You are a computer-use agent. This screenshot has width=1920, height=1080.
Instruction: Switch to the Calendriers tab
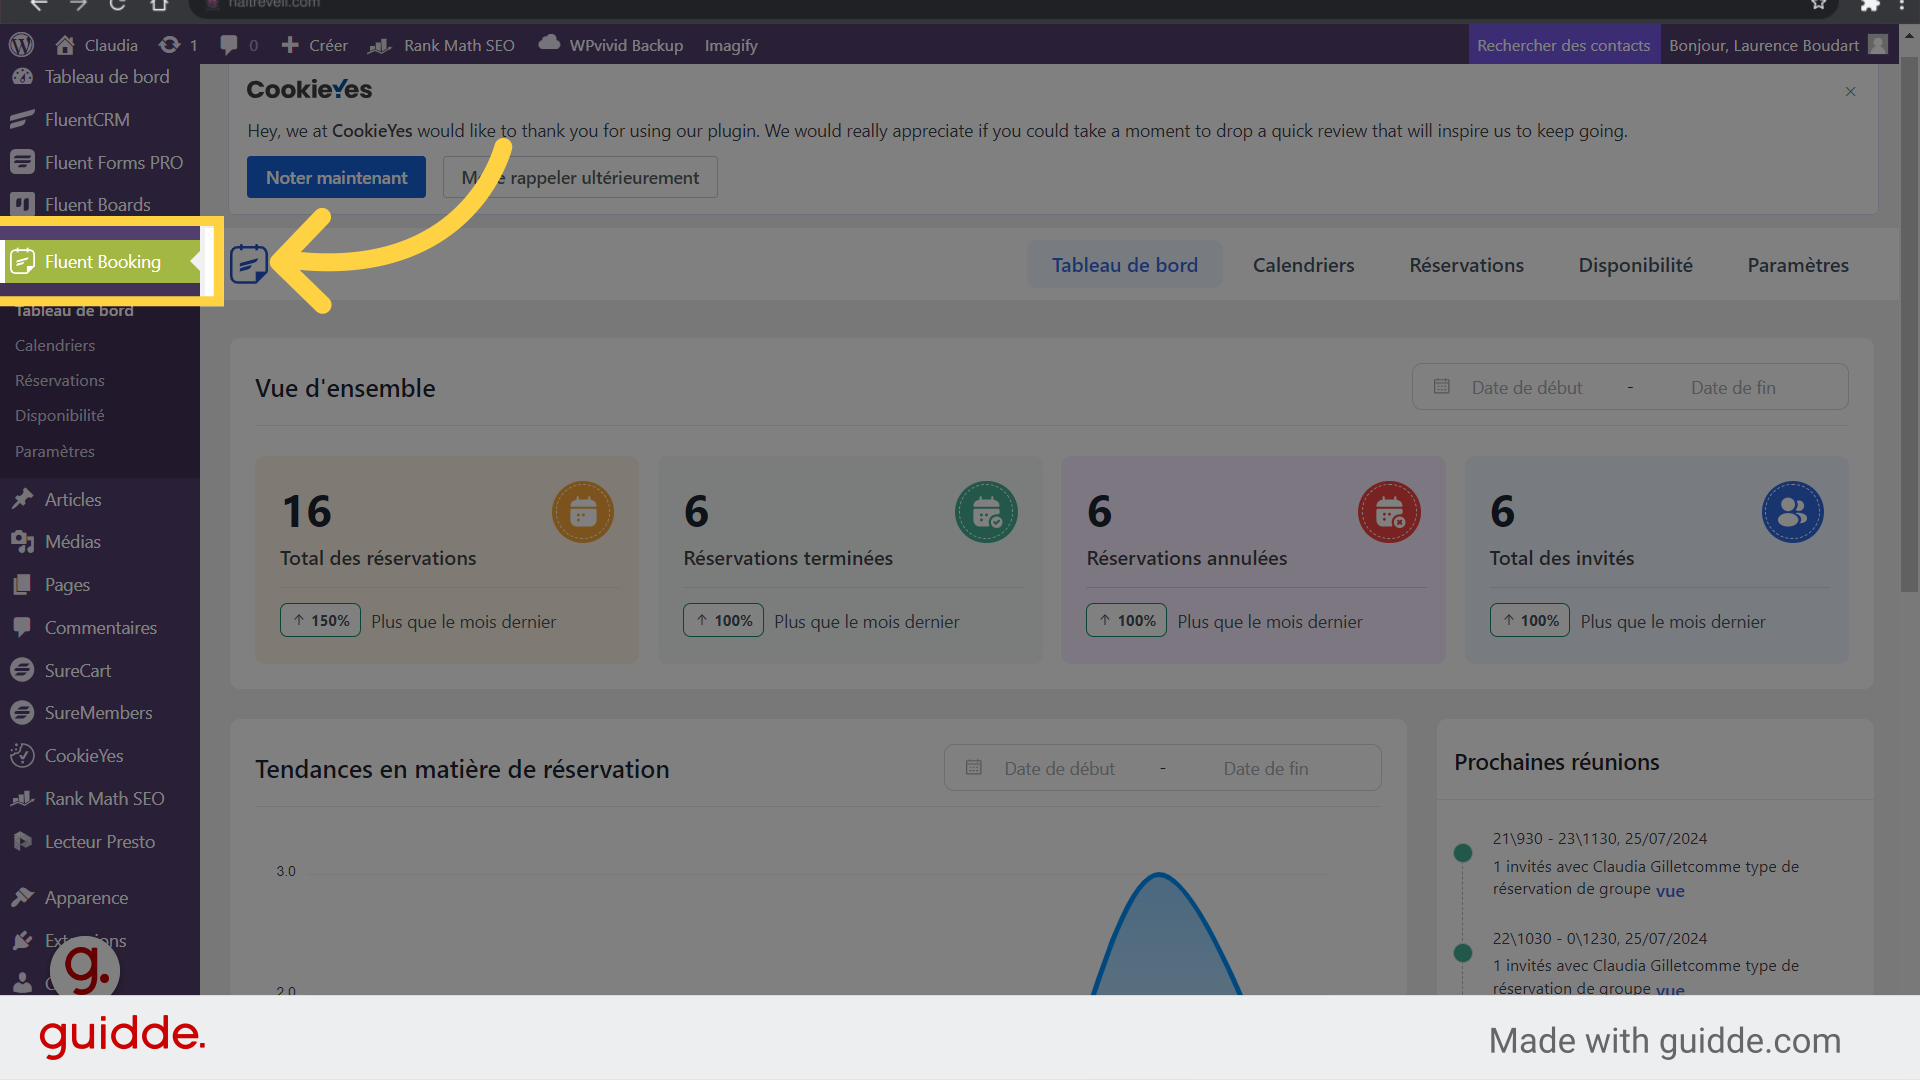pyautogui.click(x=1303, y=265)
